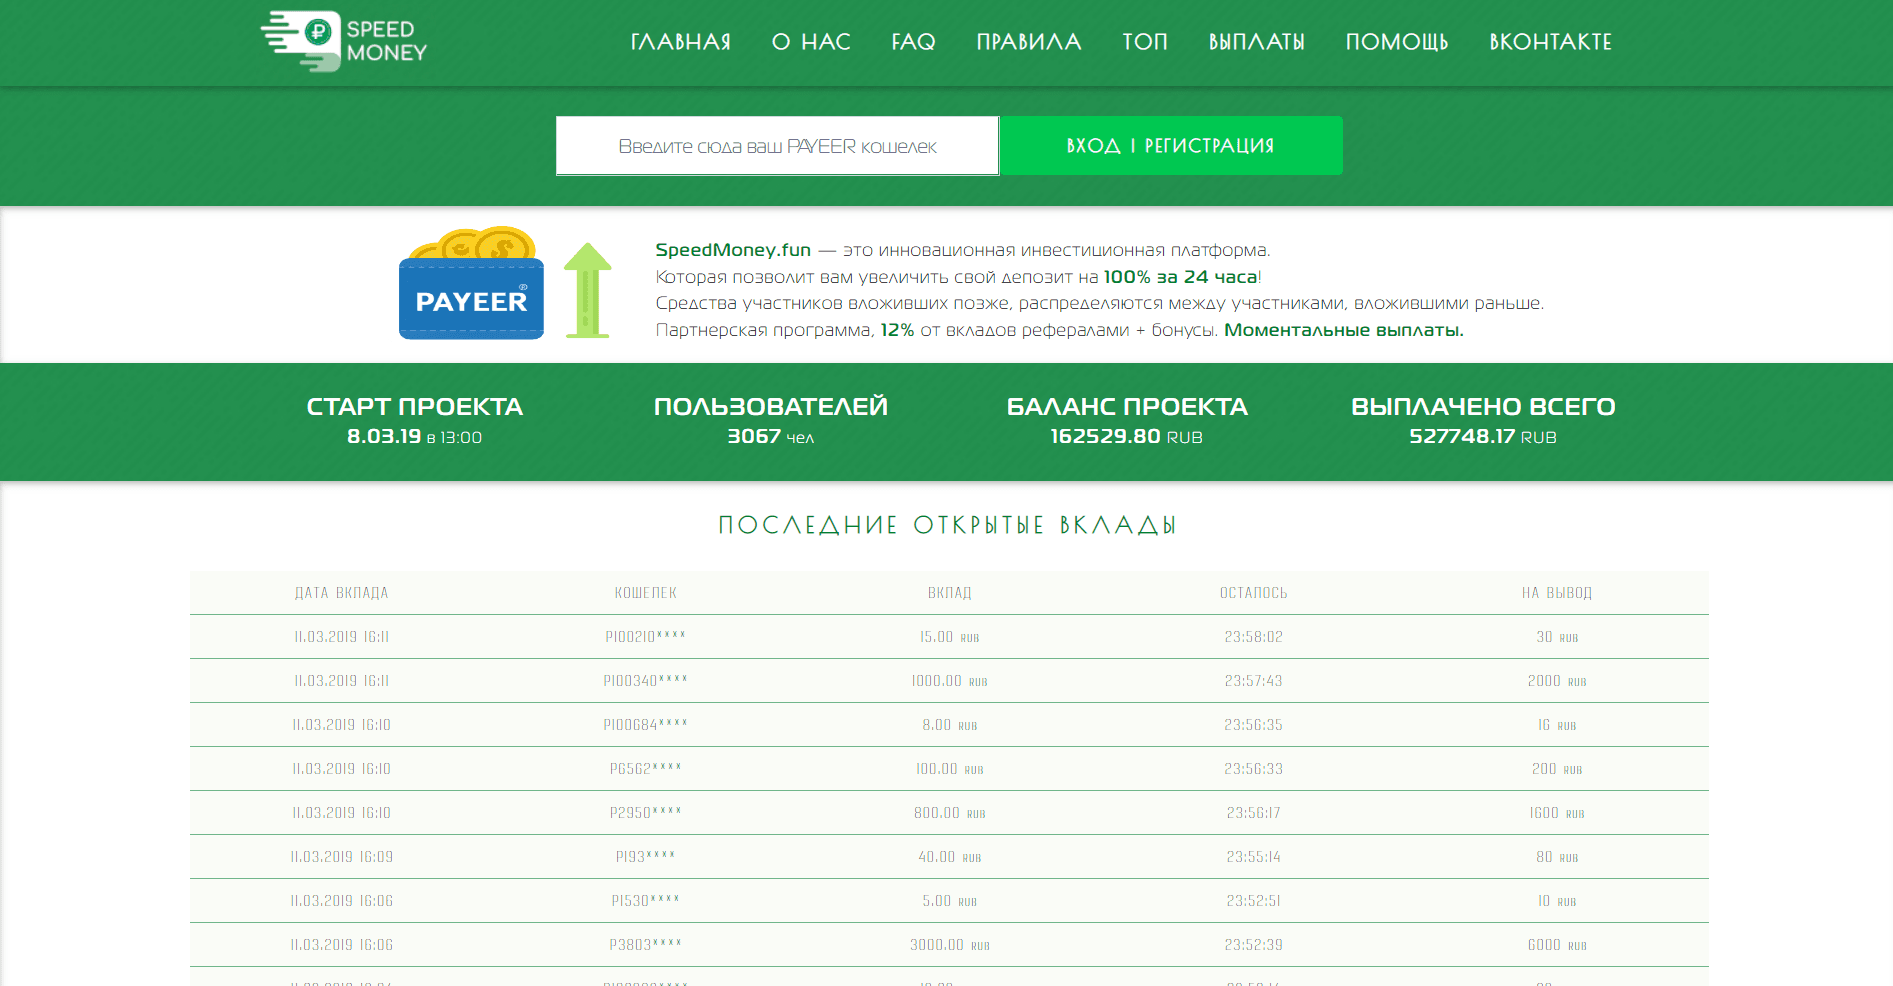This screenshot has height=986, width=1893.
Task: Click the remaining time 23:55:14
Action: coord(1254,857)
